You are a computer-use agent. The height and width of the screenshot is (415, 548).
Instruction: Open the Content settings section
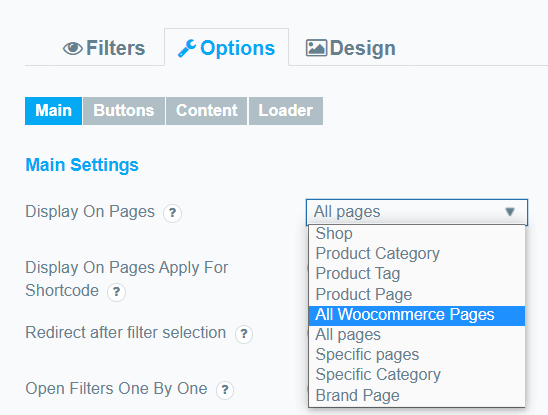207,111
